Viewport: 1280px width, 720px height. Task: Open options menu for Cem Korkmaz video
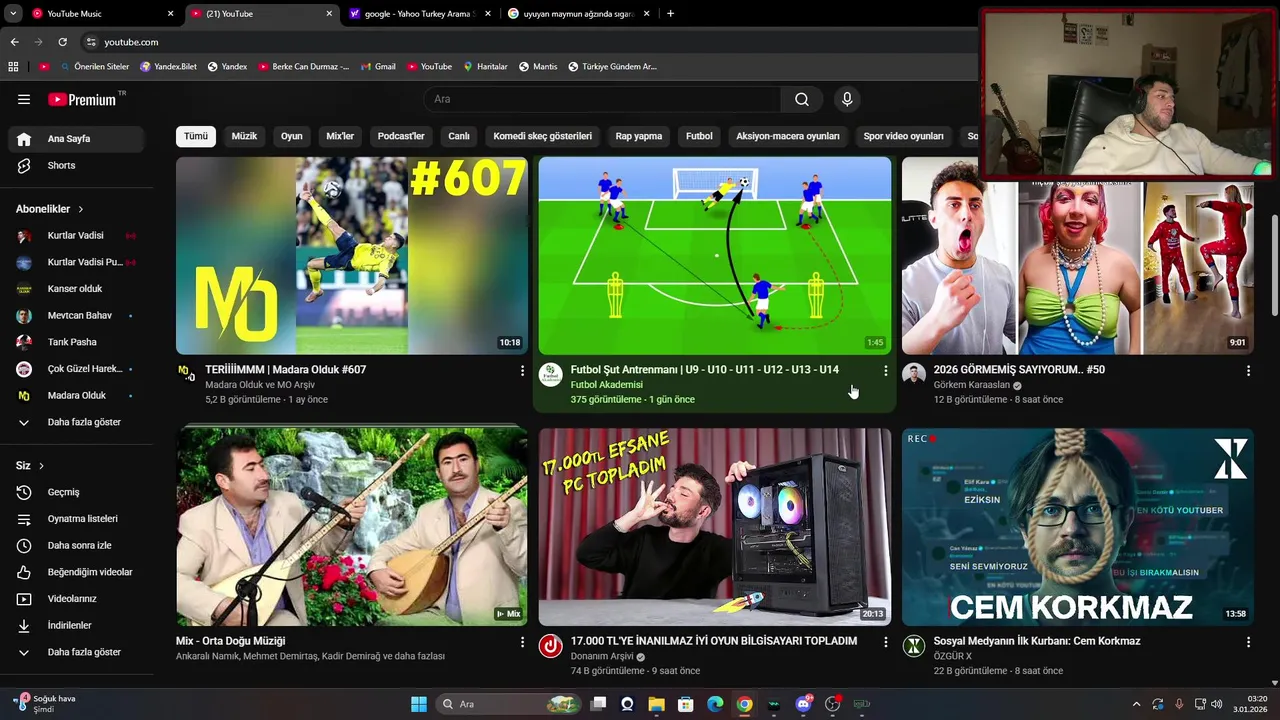tap(1248, 642)
